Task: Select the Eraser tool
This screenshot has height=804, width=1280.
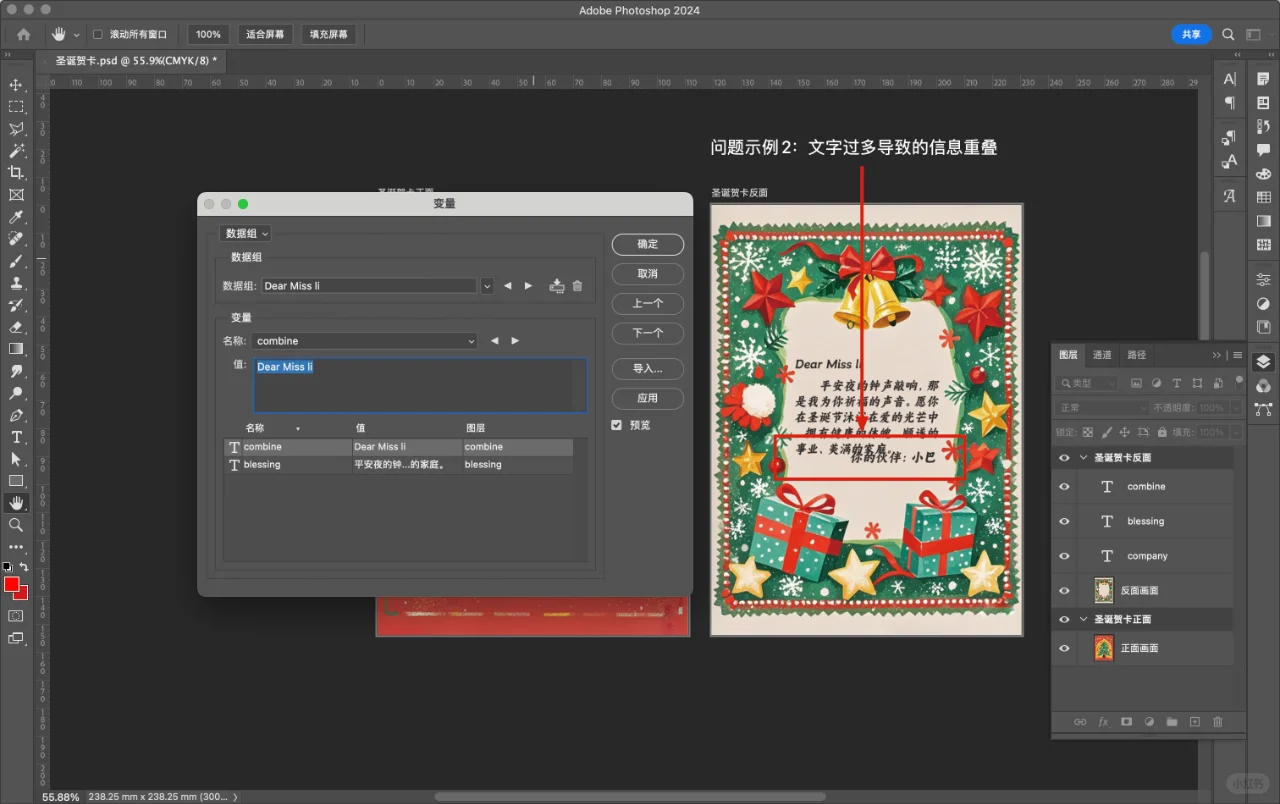Action: click(16, 327)
